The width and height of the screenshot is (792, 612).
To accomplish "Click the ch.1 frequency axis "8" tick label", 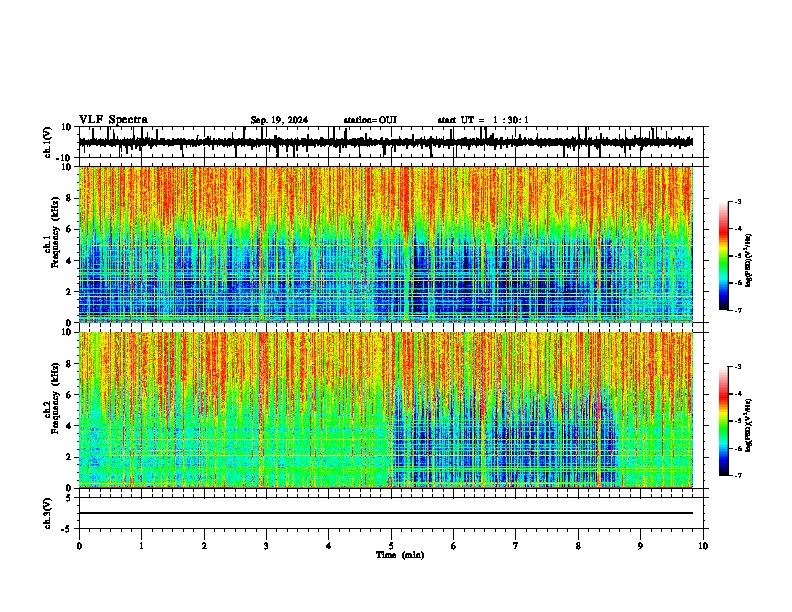I will point(69,198).
